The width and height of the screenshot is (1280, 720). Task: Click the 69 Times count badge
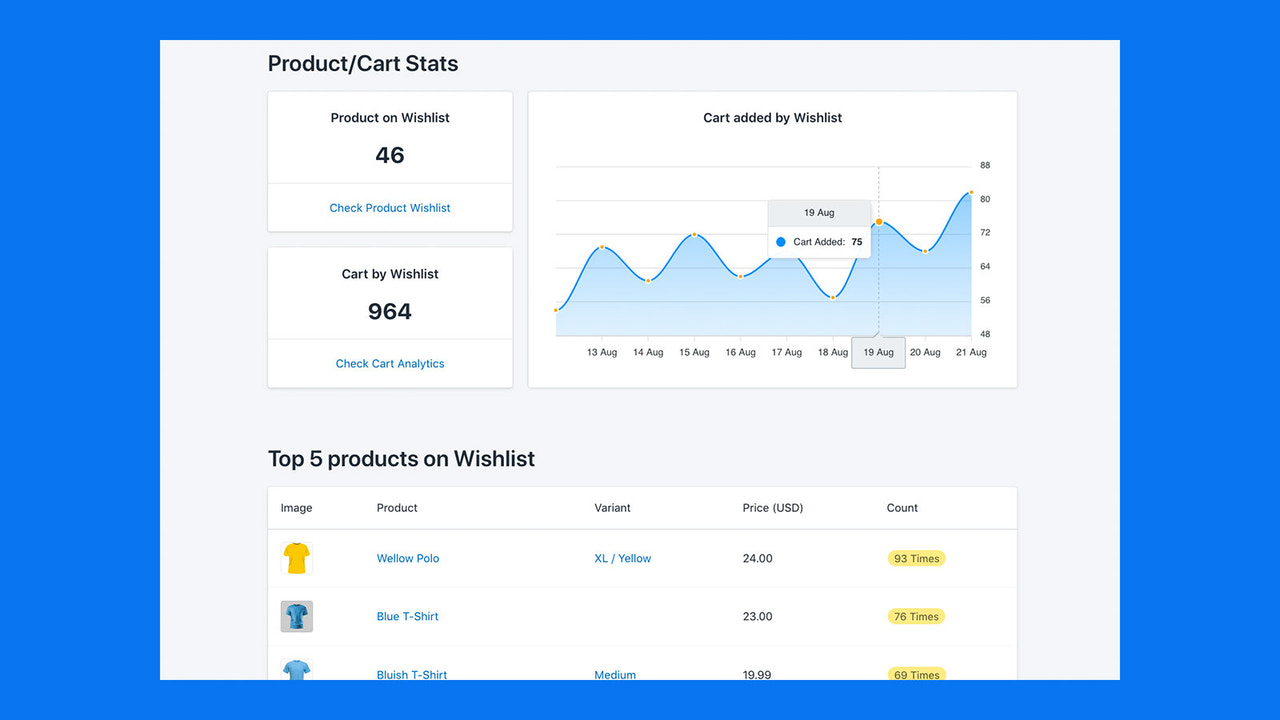pyautogui.click(x=916, y=674)
